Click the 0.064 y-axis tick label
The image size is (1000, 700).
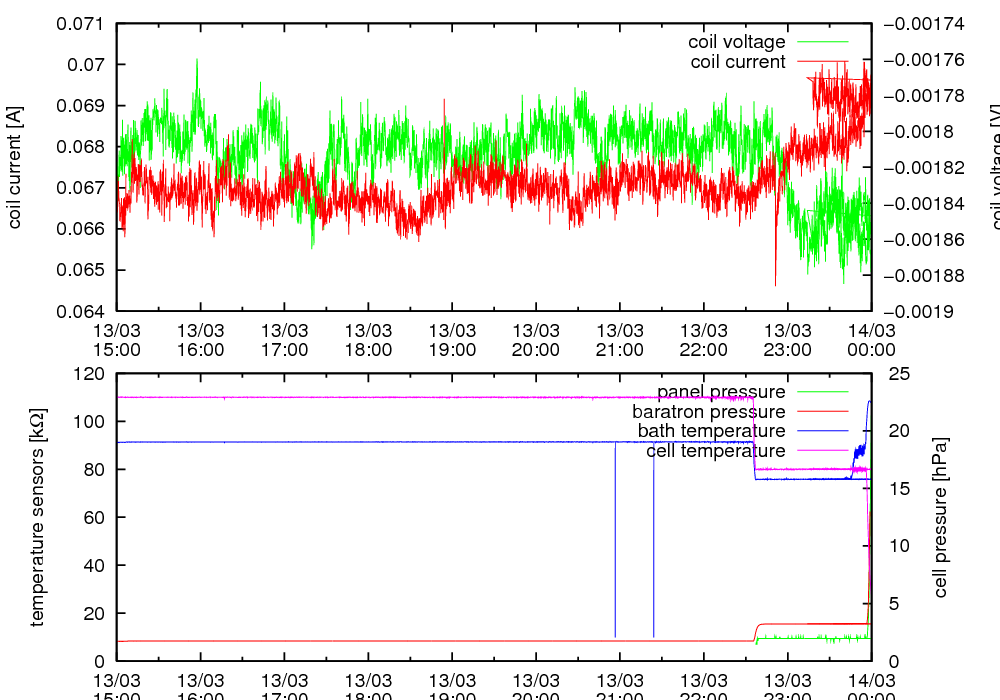[83, 311]
